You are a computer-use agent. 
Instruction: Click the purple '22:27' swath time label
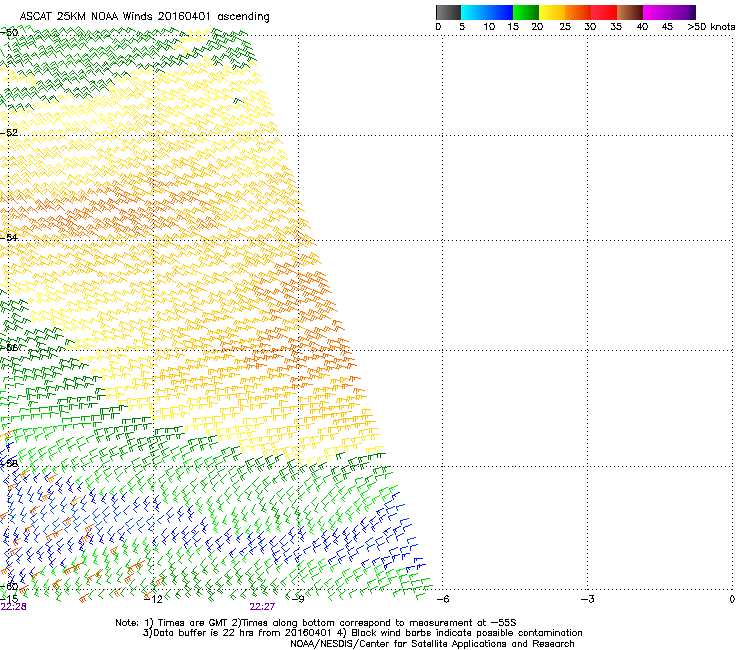(262, 607)
